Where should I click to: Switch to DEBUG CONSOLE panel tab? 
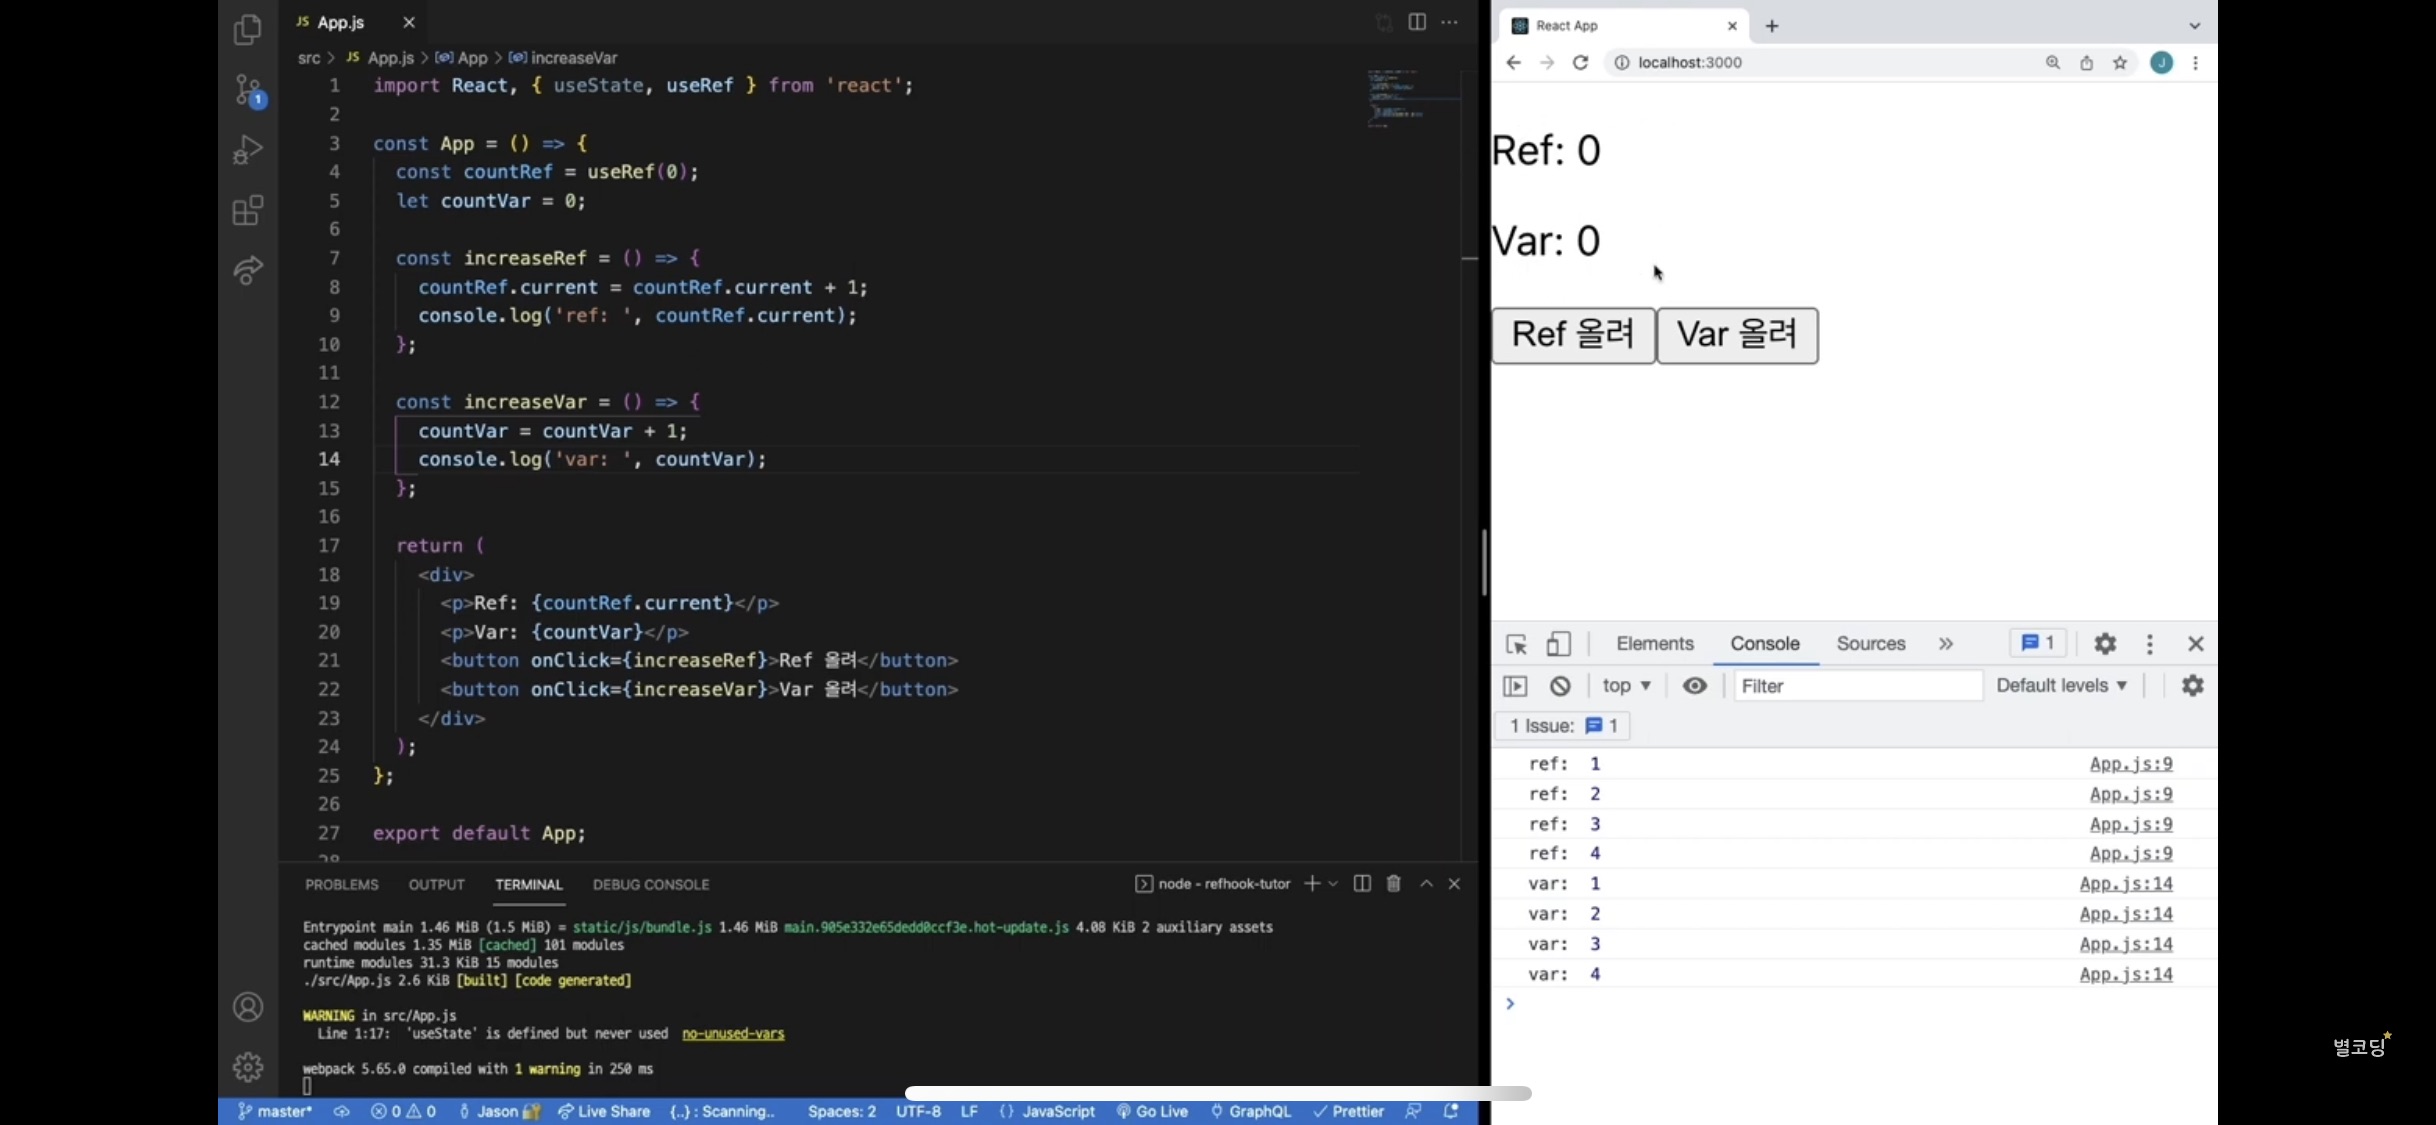pyautogui.click(x=650, y=885)
